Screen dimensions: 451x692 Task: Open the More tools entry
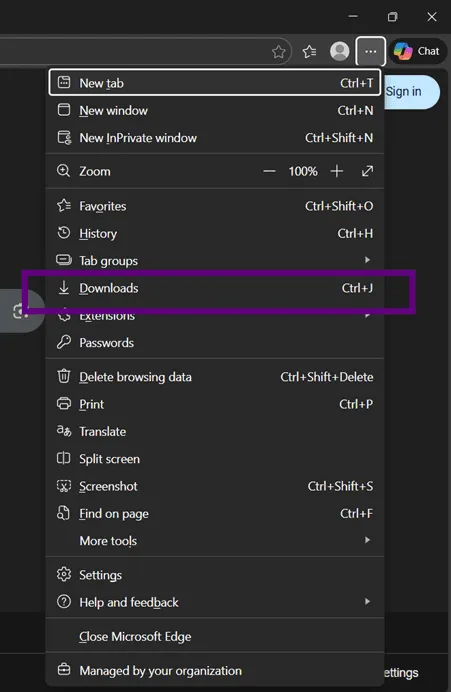coord(215,541)
